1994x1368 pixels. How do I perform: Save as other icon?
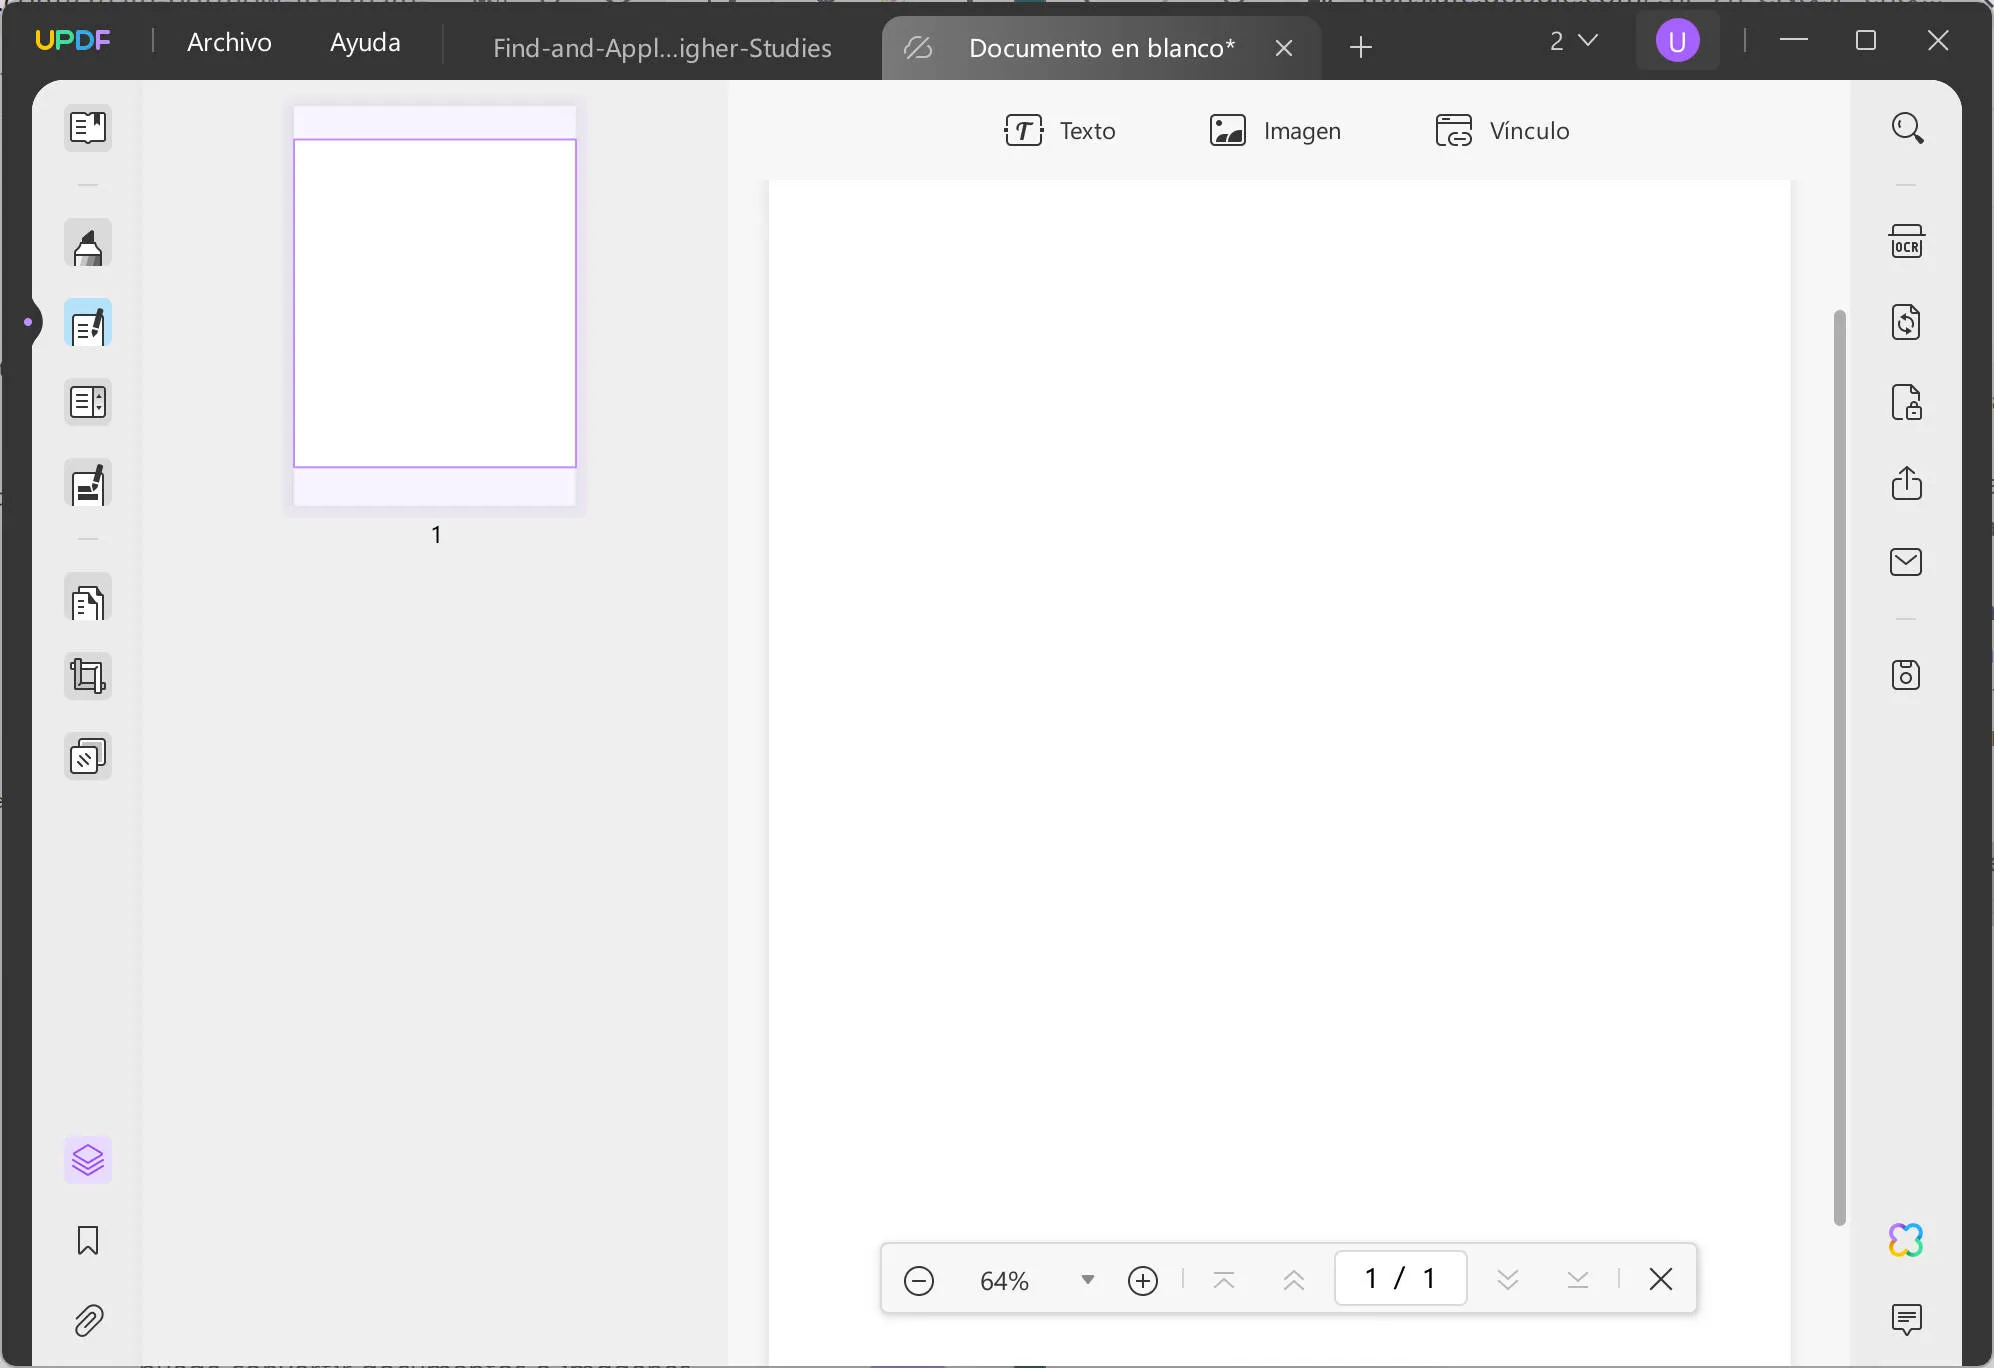point(1907,675)
